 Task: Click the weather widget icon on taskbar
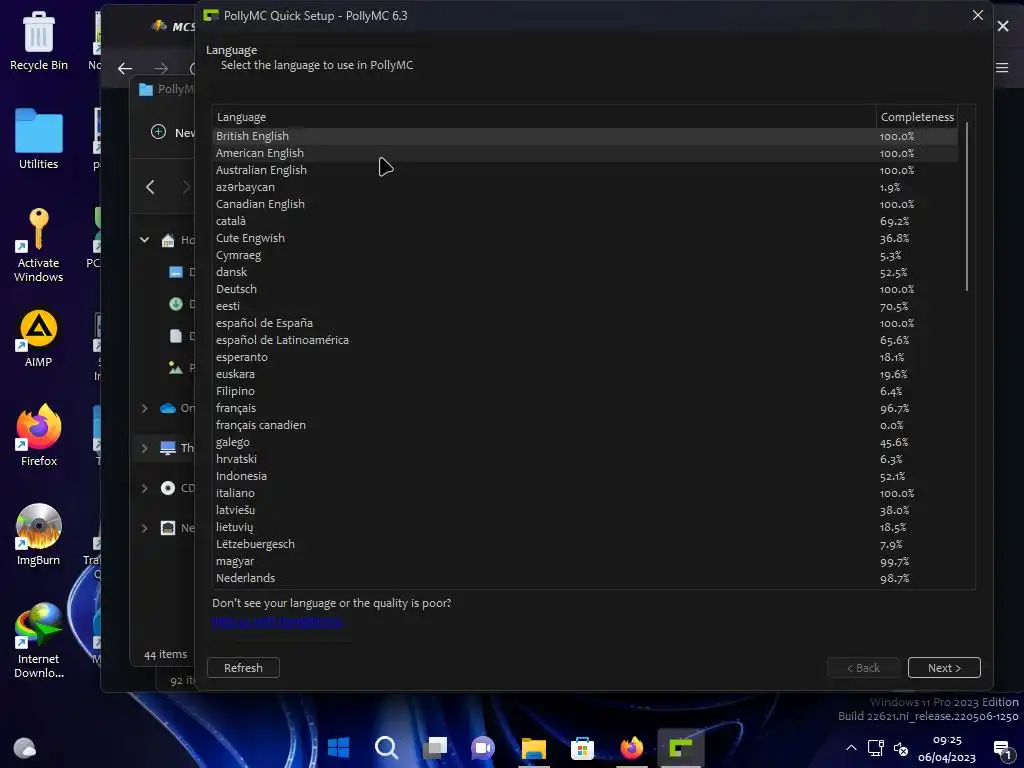point(25,747)
